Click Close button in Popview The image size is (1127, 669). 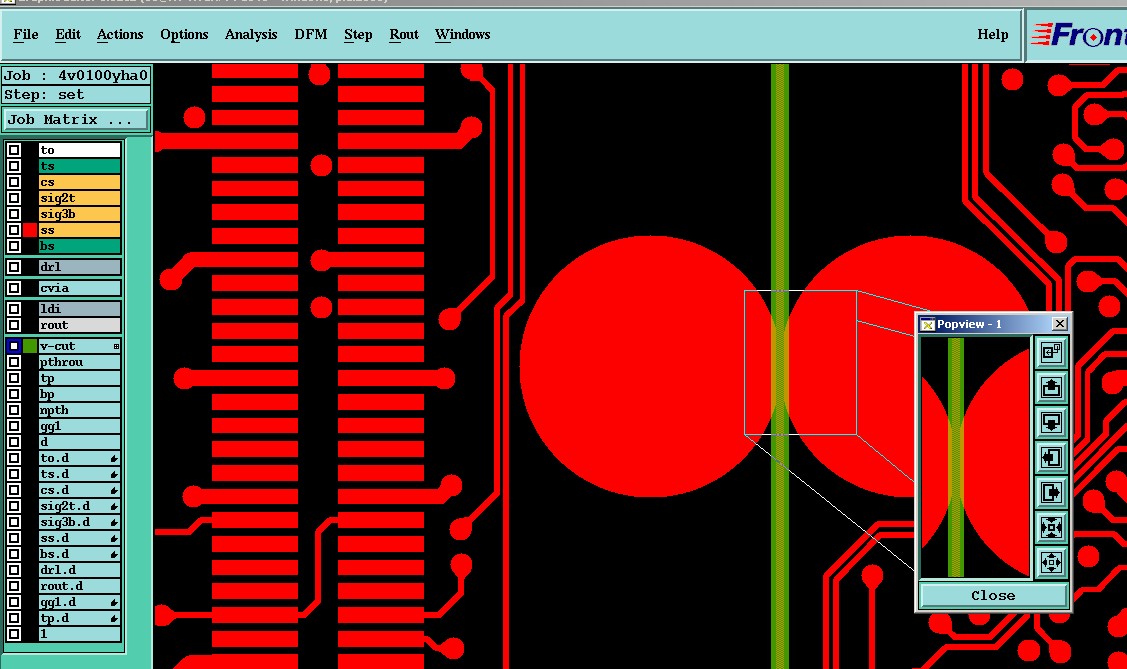pos(993,596)
